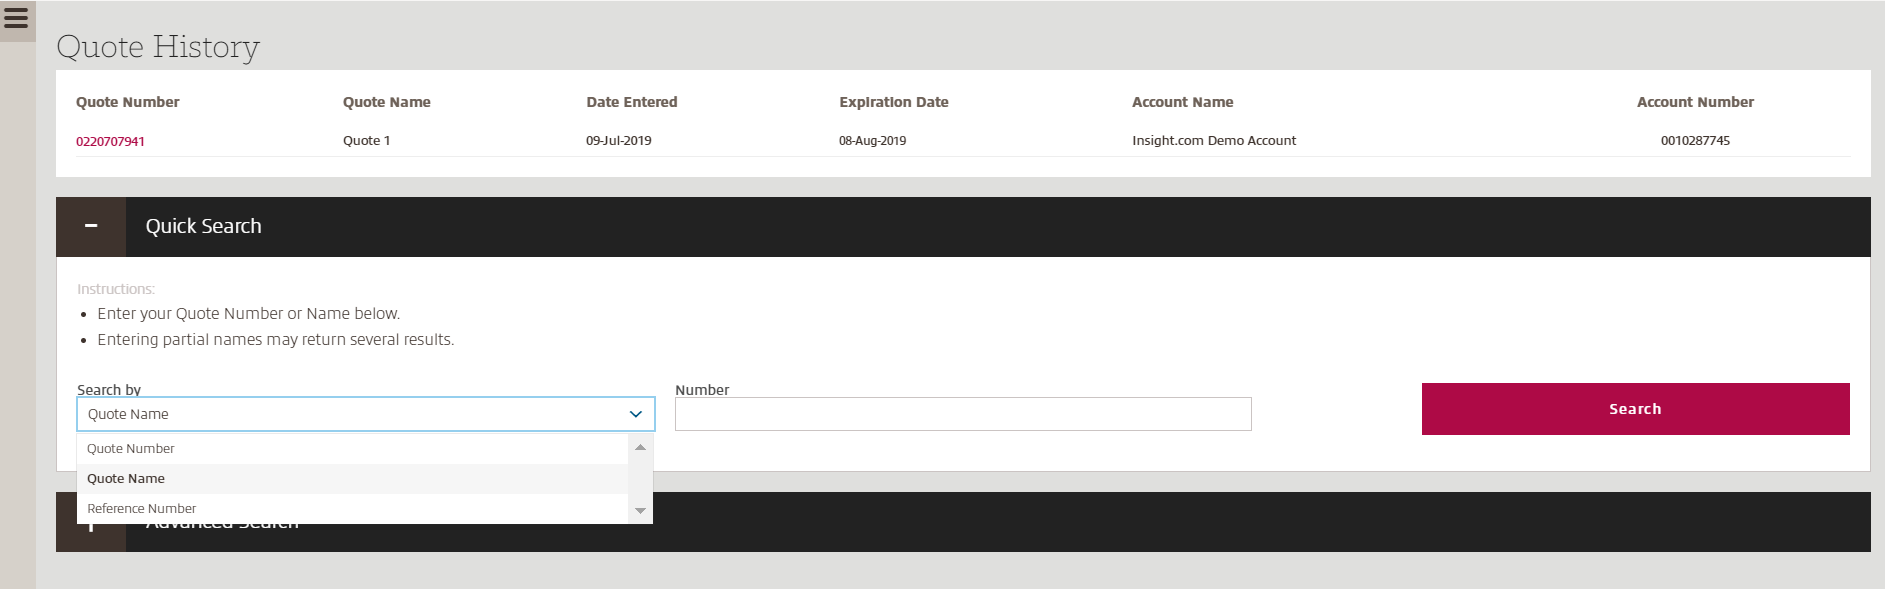Click the chevron on Search by dropdown
The image size is (1885, 589).
pos(635,414)
